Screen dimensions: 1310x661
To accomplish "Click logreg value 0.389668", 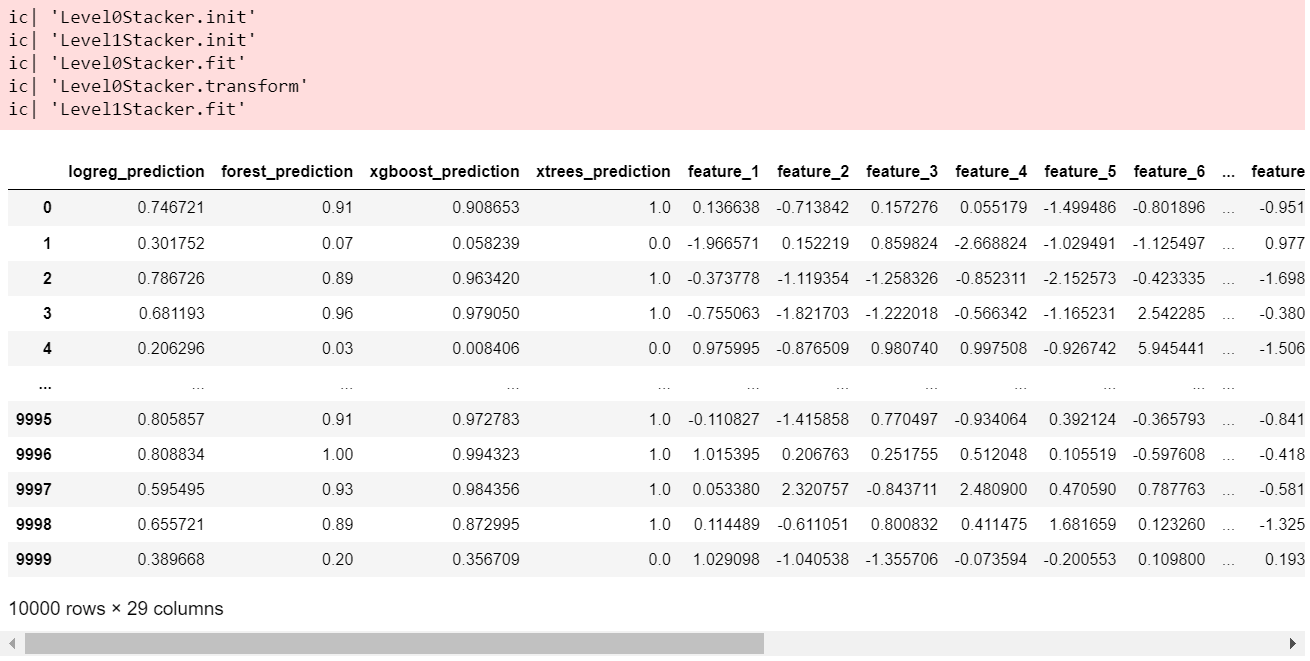I will [171, 560].
